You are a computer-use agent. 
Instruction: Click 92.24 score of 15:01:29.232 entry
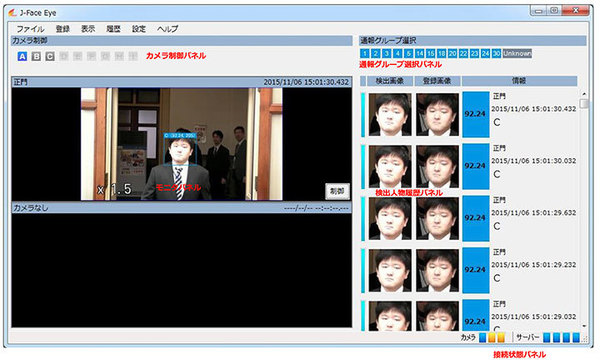point(476,270)
